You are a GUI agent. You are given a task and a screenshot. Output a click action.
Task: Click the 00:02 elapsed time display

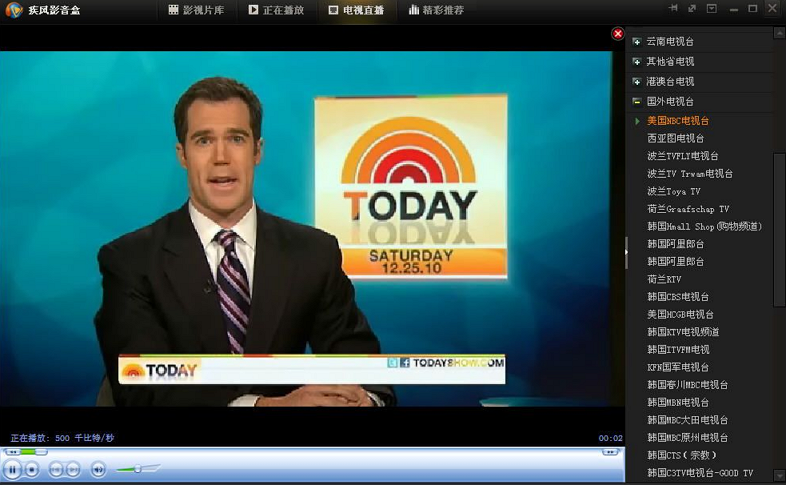(x=610, y=438)
